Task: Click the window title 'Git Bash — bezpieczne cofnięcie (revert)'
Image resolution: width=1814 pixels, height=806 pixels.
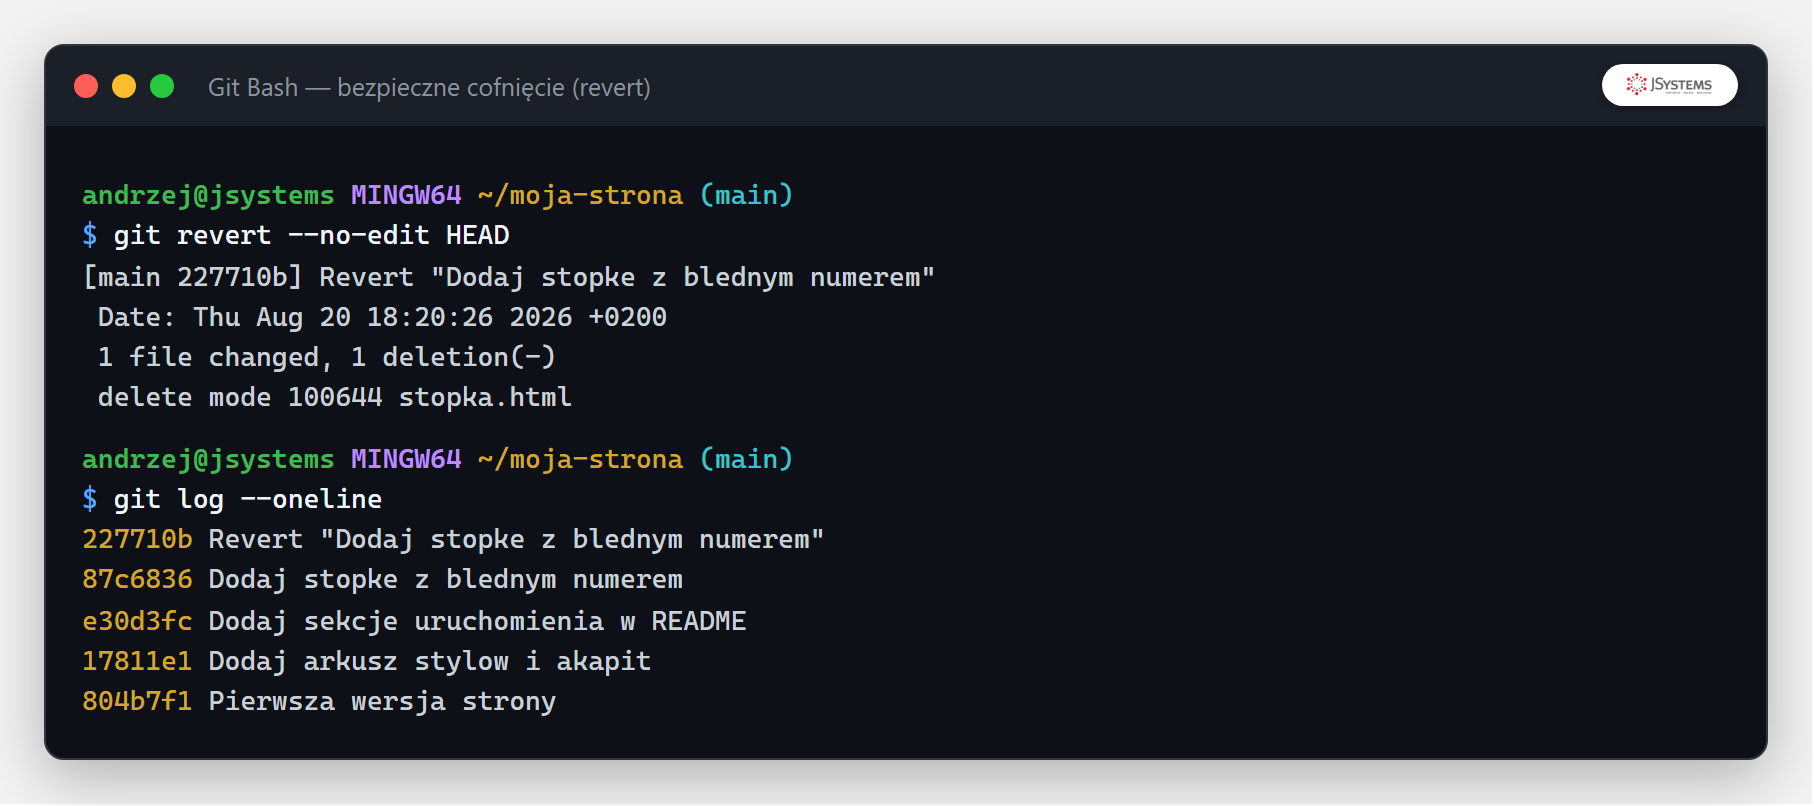Action: click(429, 88)
